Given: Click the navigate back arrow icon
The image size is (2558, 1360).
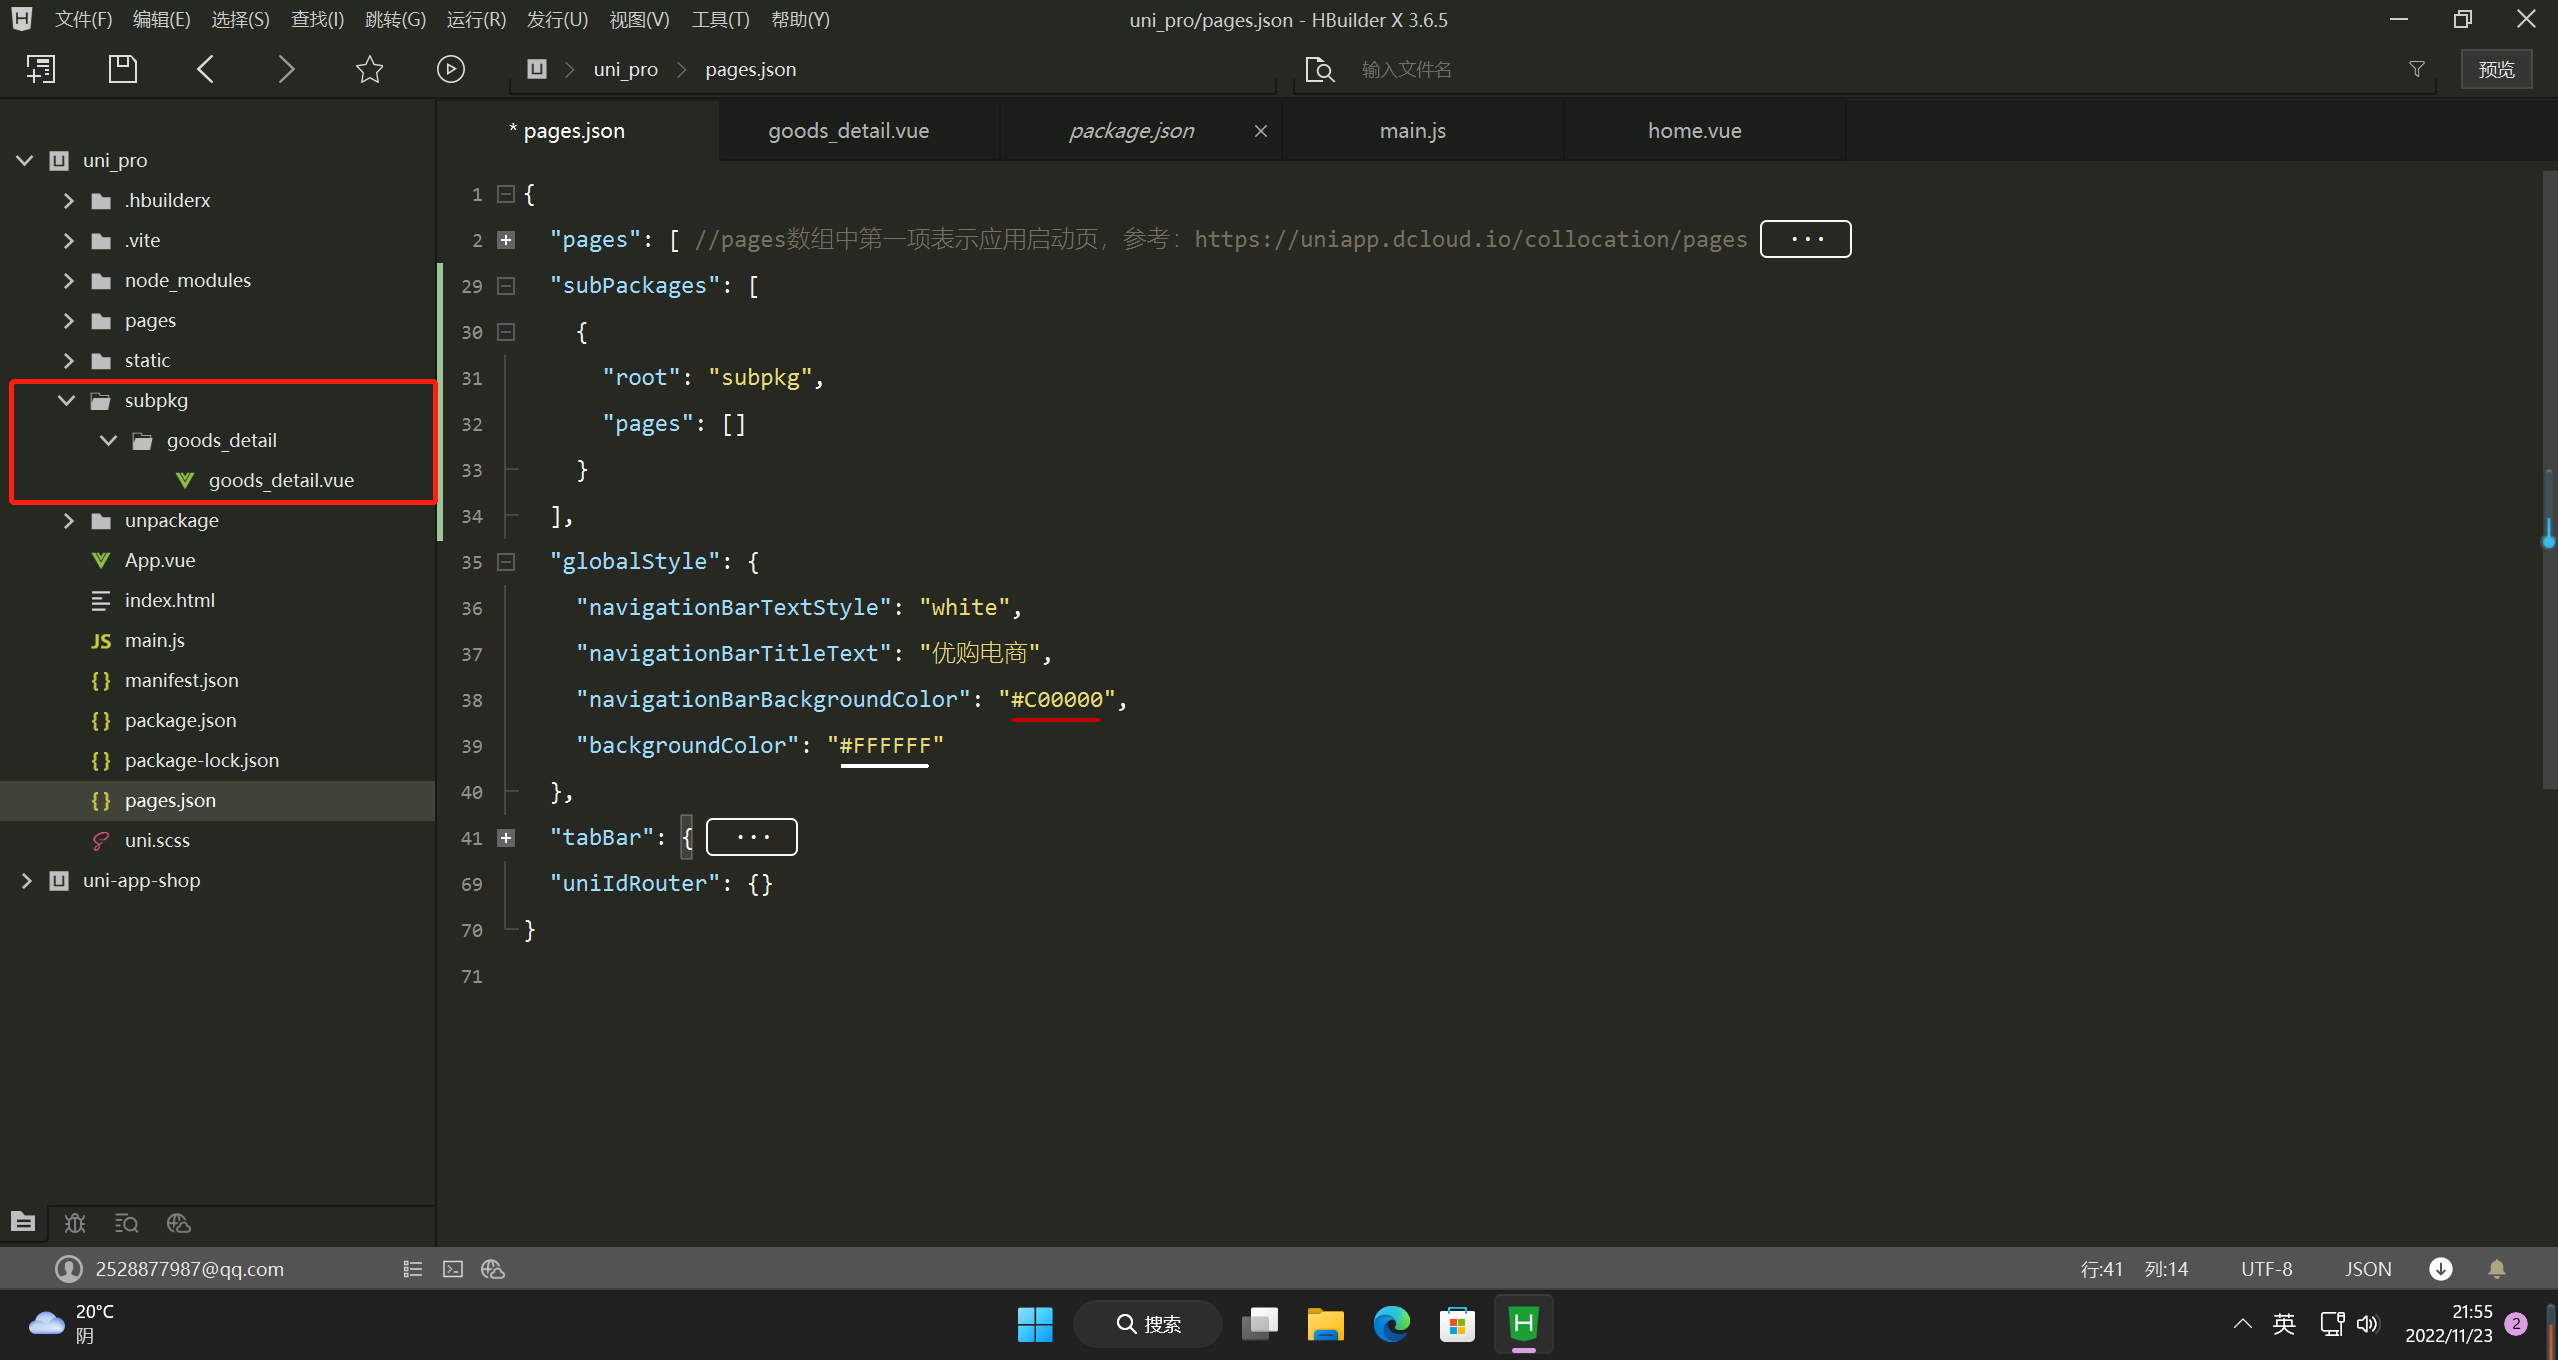Looking at the screenshot, I should coord(206,69).
